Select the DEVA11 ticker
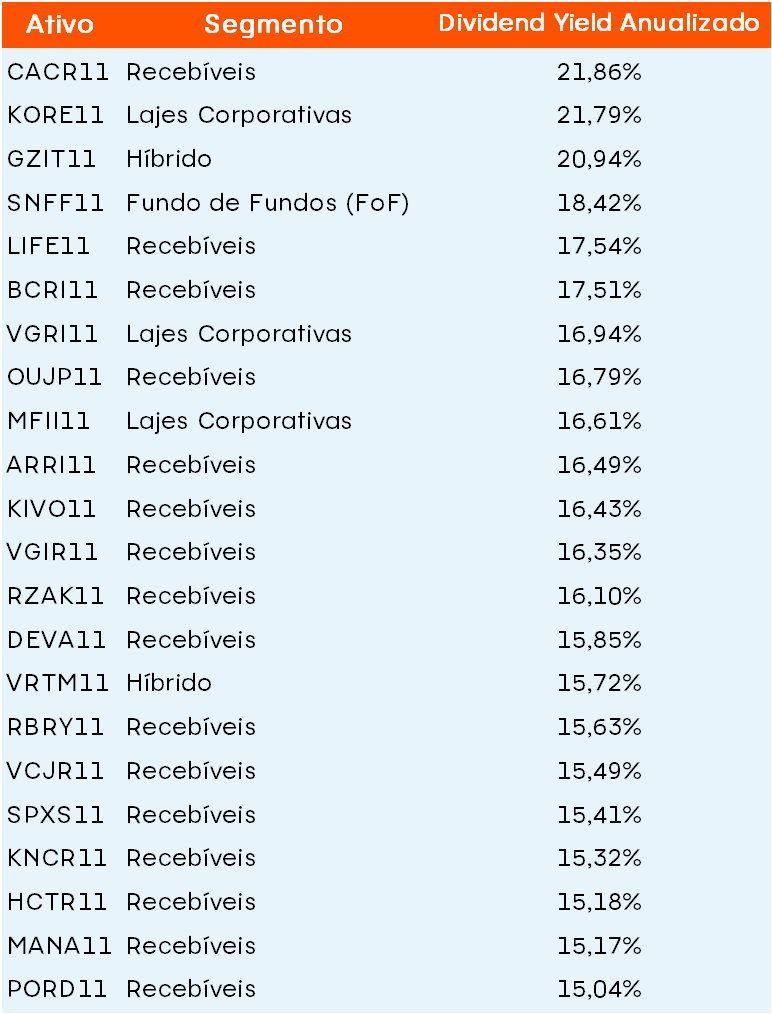Image resolution: width=772 pixels, height=1014 pixels. point(56,640)
